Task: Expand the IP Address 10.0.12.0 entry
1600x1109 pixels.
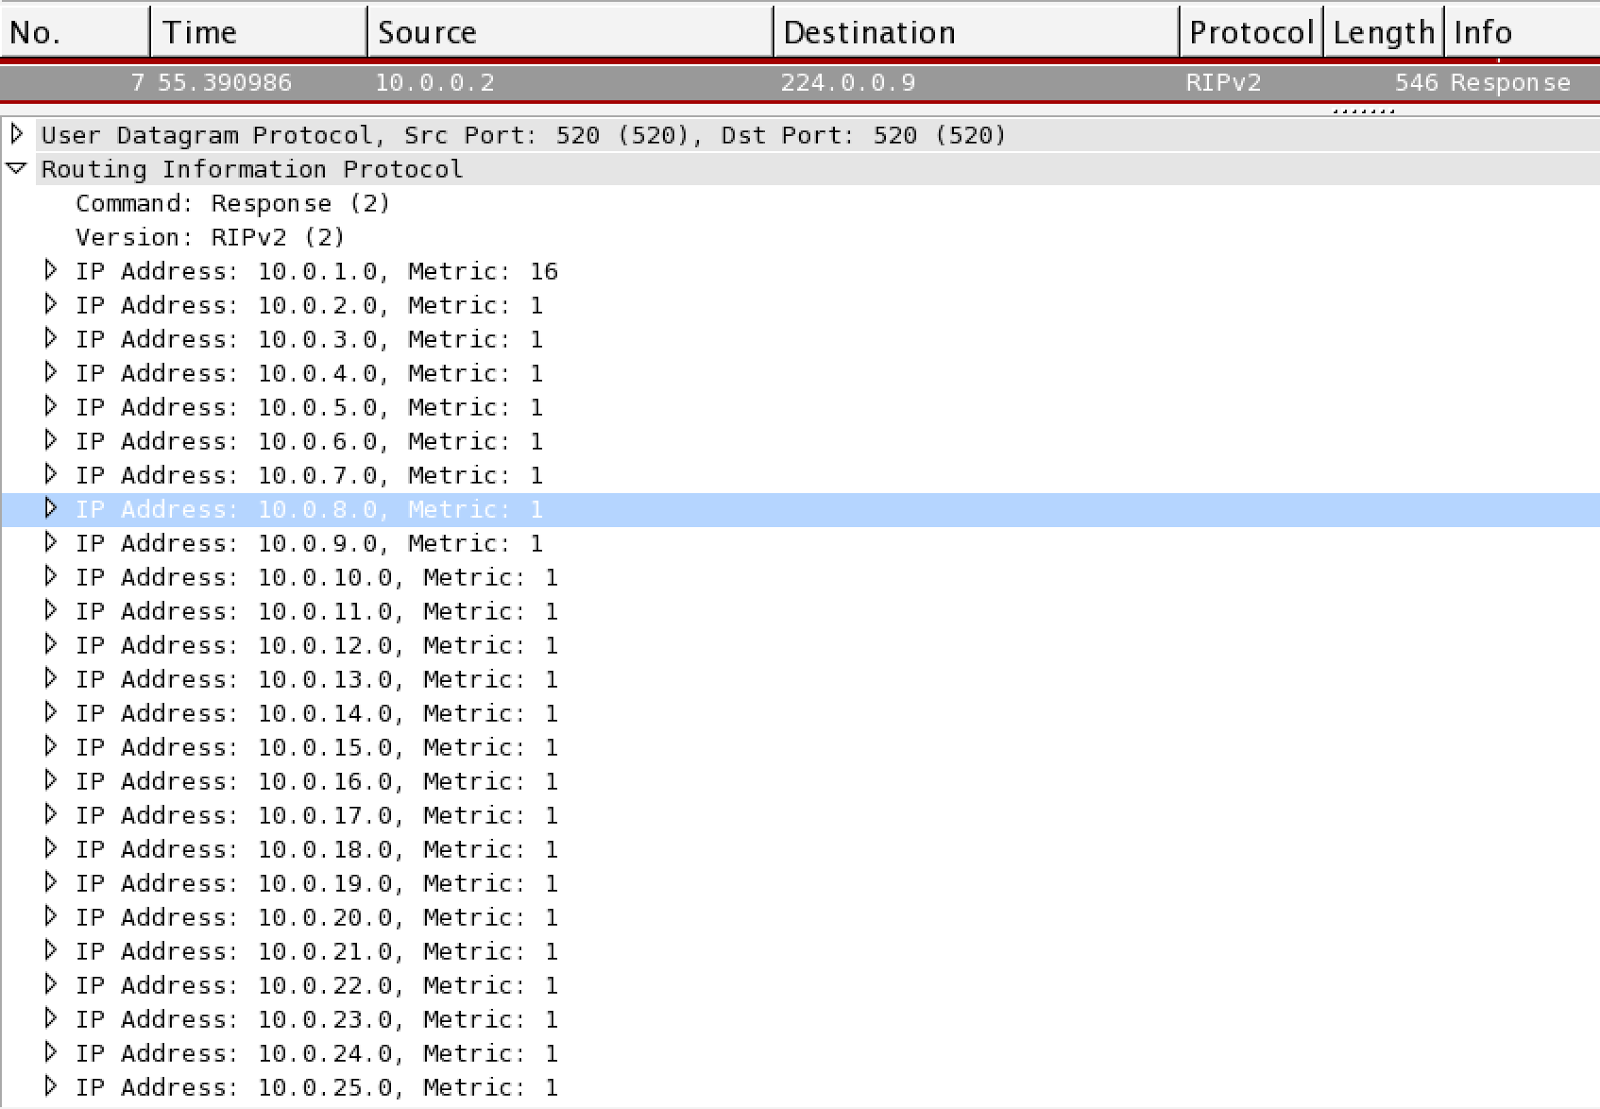Action: (x=50, y=645)
